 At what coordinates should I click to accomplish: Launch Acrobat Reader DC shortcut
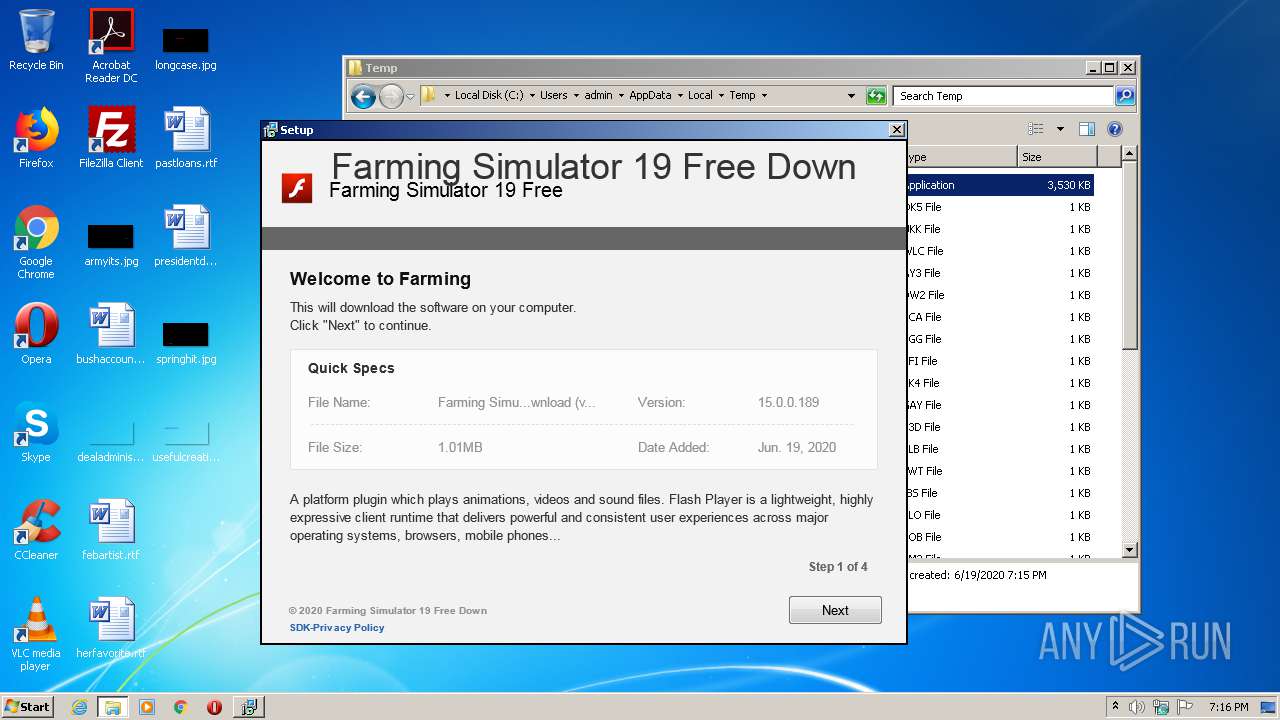[x=111, y=46]
